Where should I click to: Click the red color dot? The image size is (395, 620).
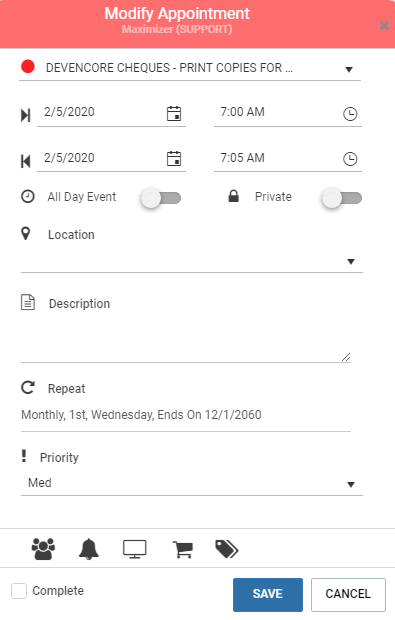[28, 66]
